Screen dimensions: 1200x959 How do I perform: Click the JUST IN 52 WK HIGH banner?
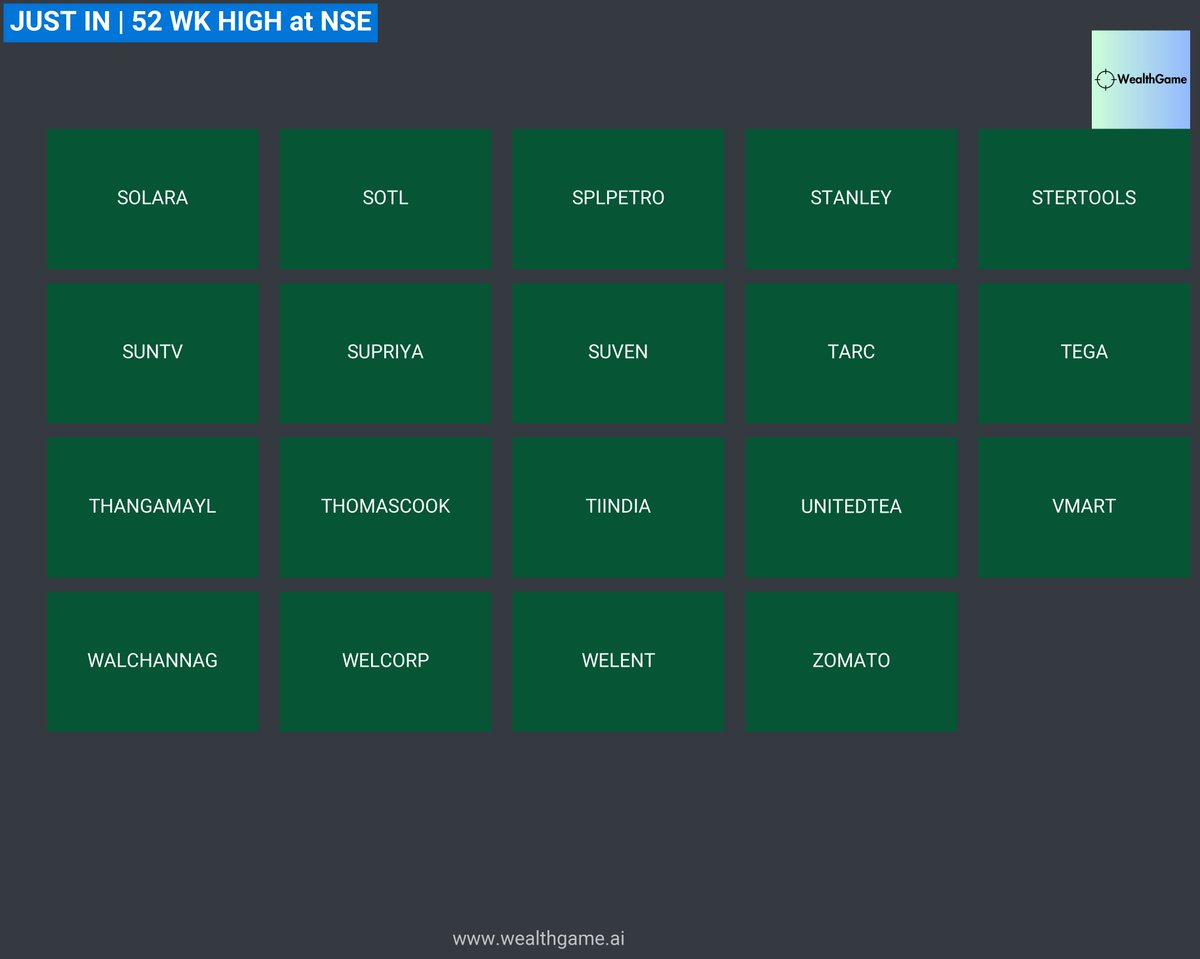tap(190, 22)
